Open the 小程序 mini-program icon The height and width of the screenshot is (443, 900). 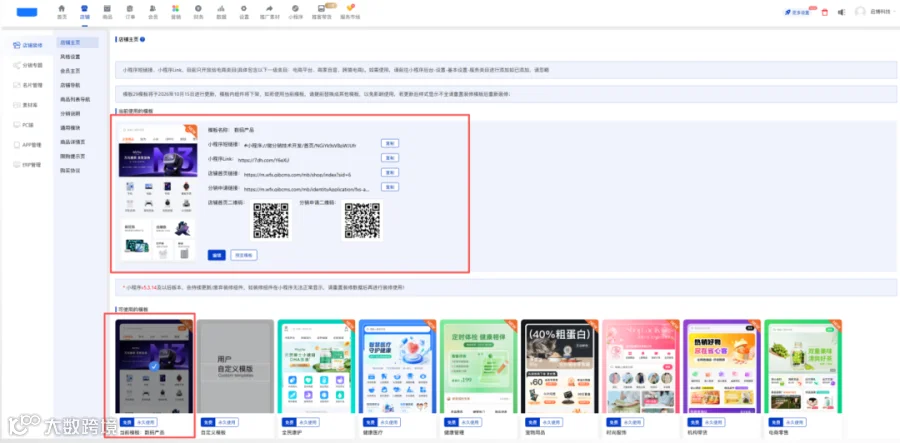tap(295, 11)
